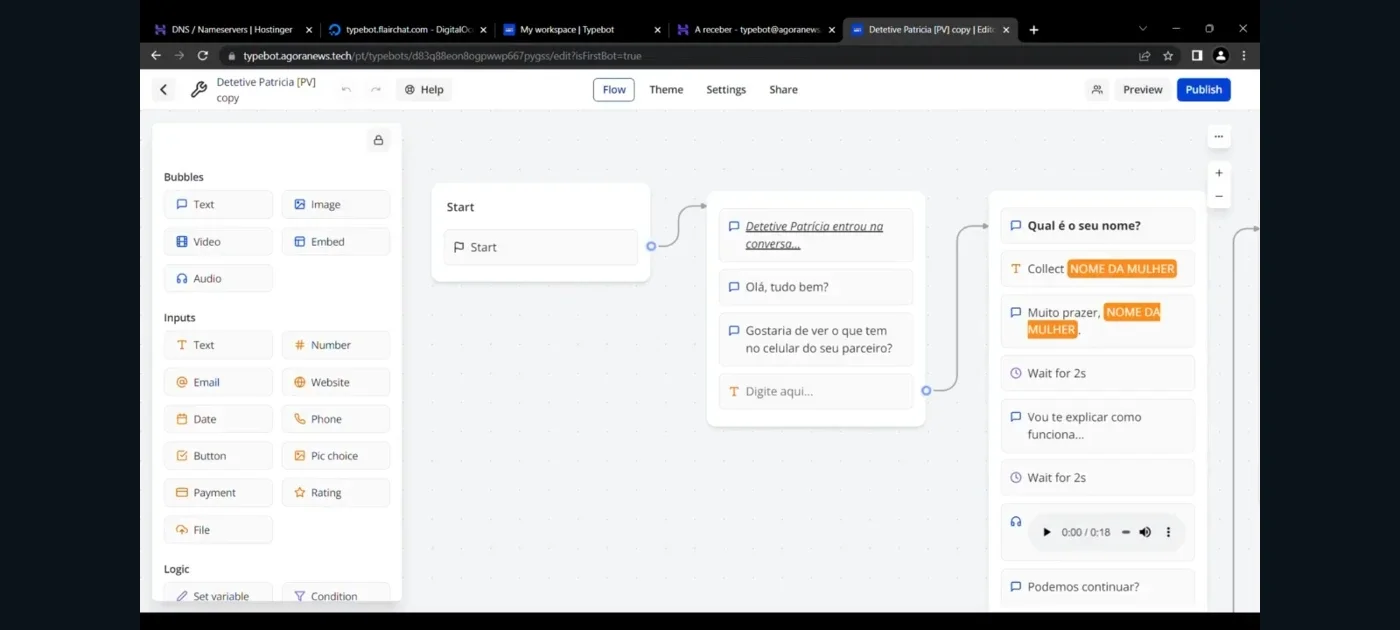Add a Pic choice input block
The width and height of the screenshot is (1400, 630).
(x=336, y=456)
